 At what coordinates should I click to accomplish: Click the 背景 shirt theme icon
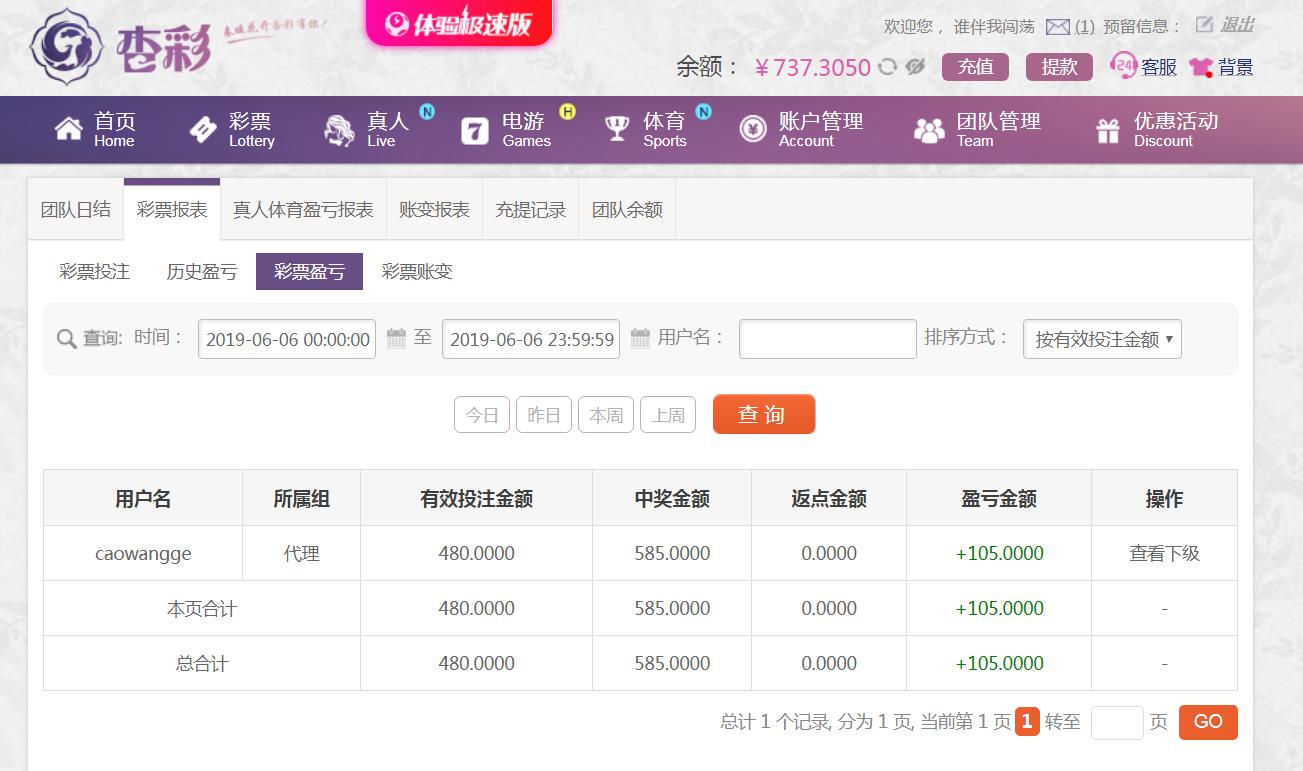1201,67
